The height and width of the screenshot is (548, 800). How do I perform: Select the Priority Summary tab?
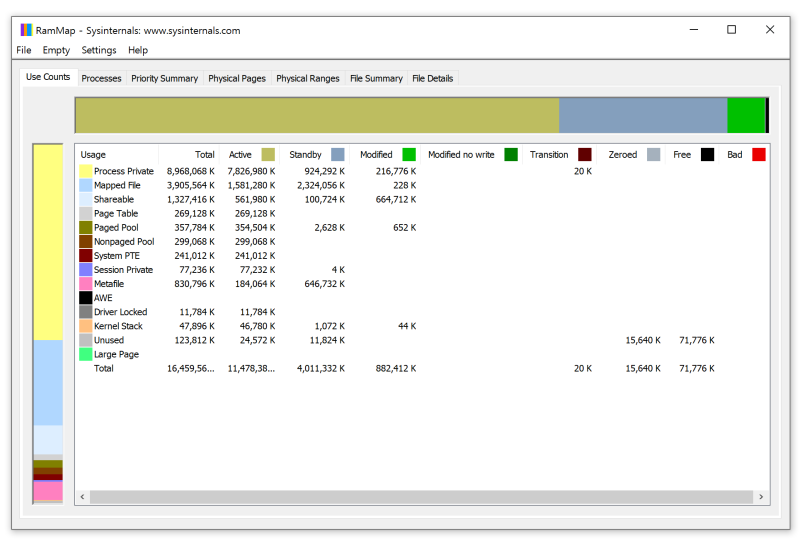pos(165,78)
